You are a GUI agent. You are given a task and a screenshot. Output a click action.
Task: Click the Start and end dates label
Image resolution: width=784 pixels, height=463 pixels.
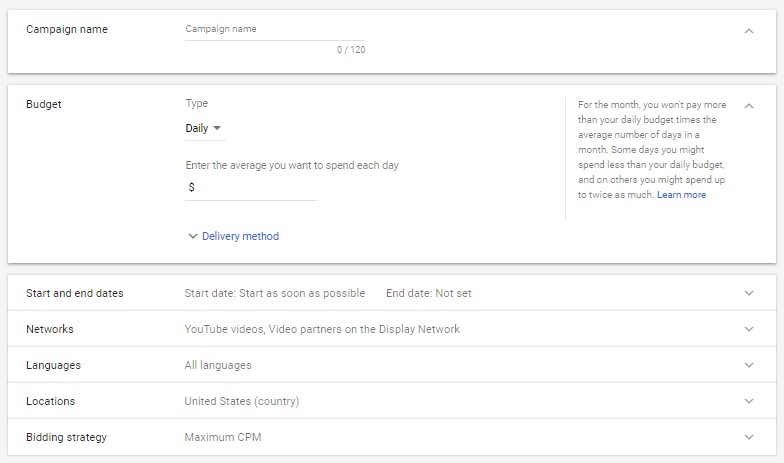[x=75, y=293]
